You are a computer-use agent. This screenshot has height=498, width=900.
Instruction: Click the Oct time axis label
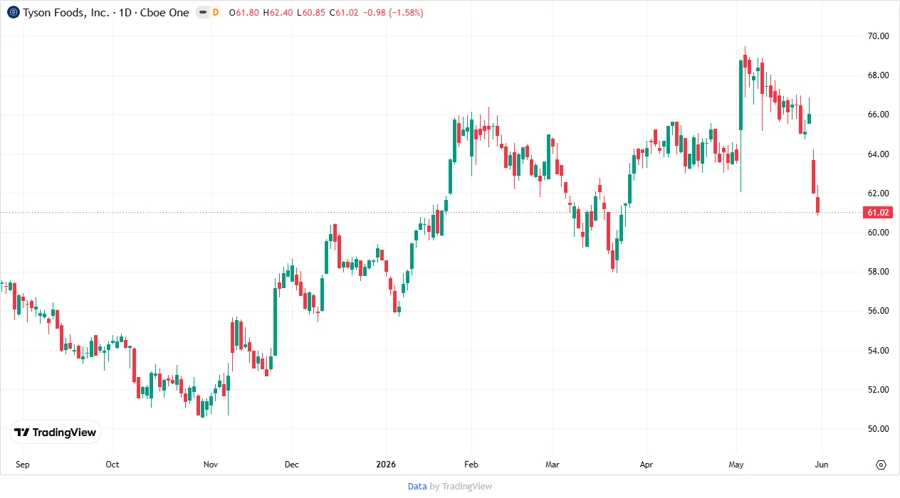[112, 464]
